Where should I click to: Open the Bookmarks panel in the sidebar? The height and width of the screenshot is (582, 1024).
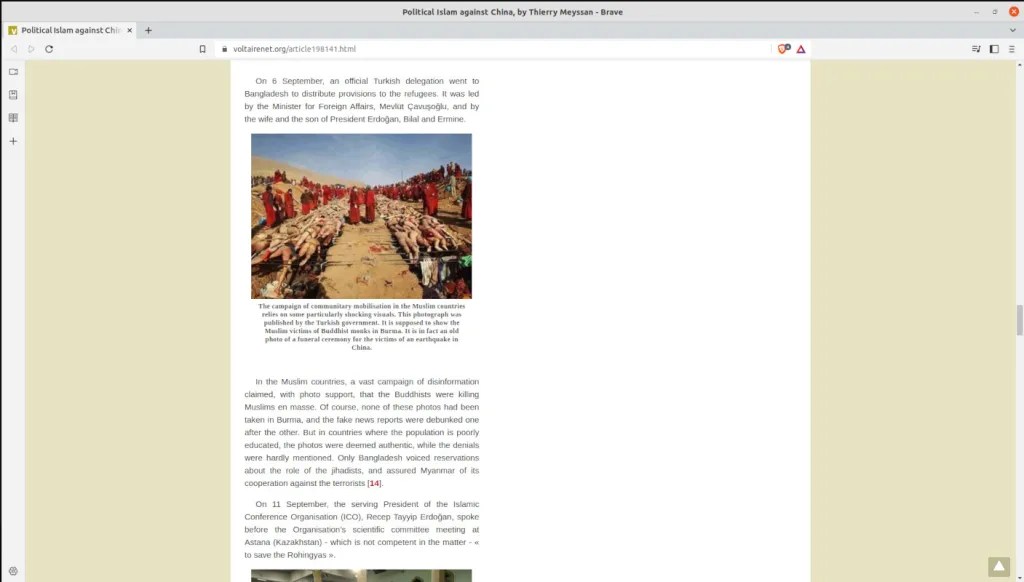tap(13, 95)
